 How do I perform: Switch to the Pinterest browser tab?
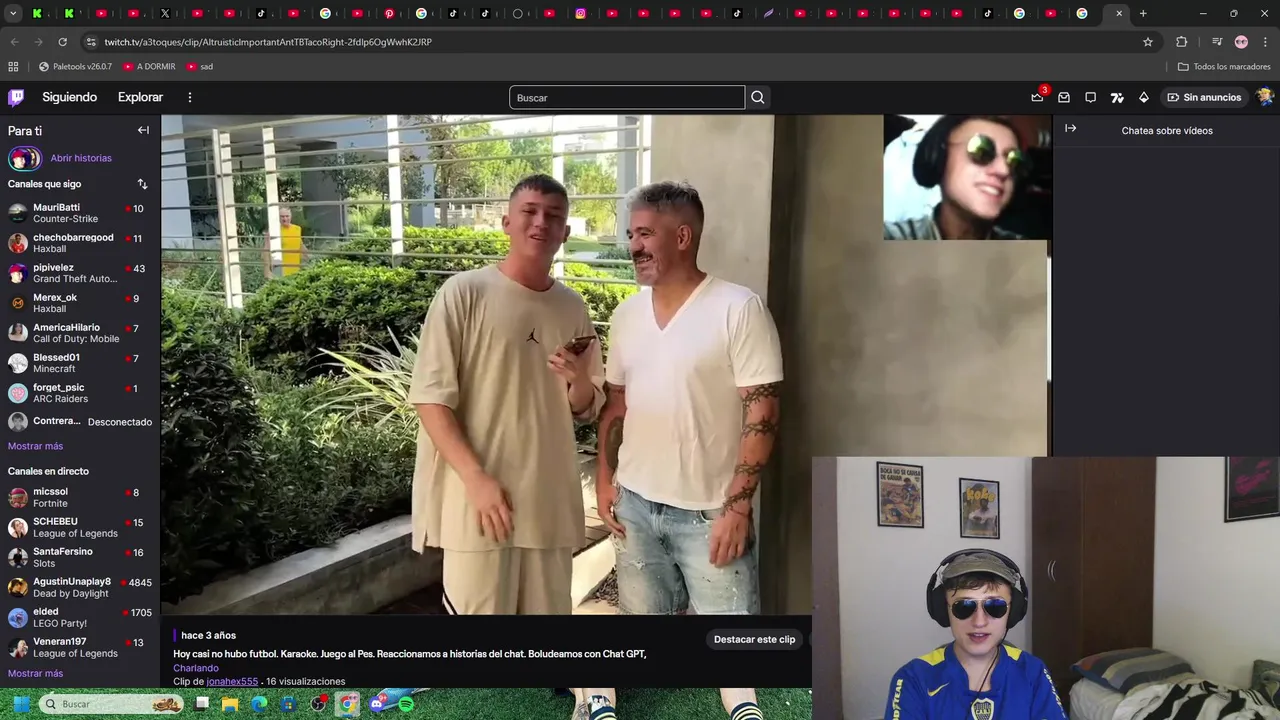point(389,13)
